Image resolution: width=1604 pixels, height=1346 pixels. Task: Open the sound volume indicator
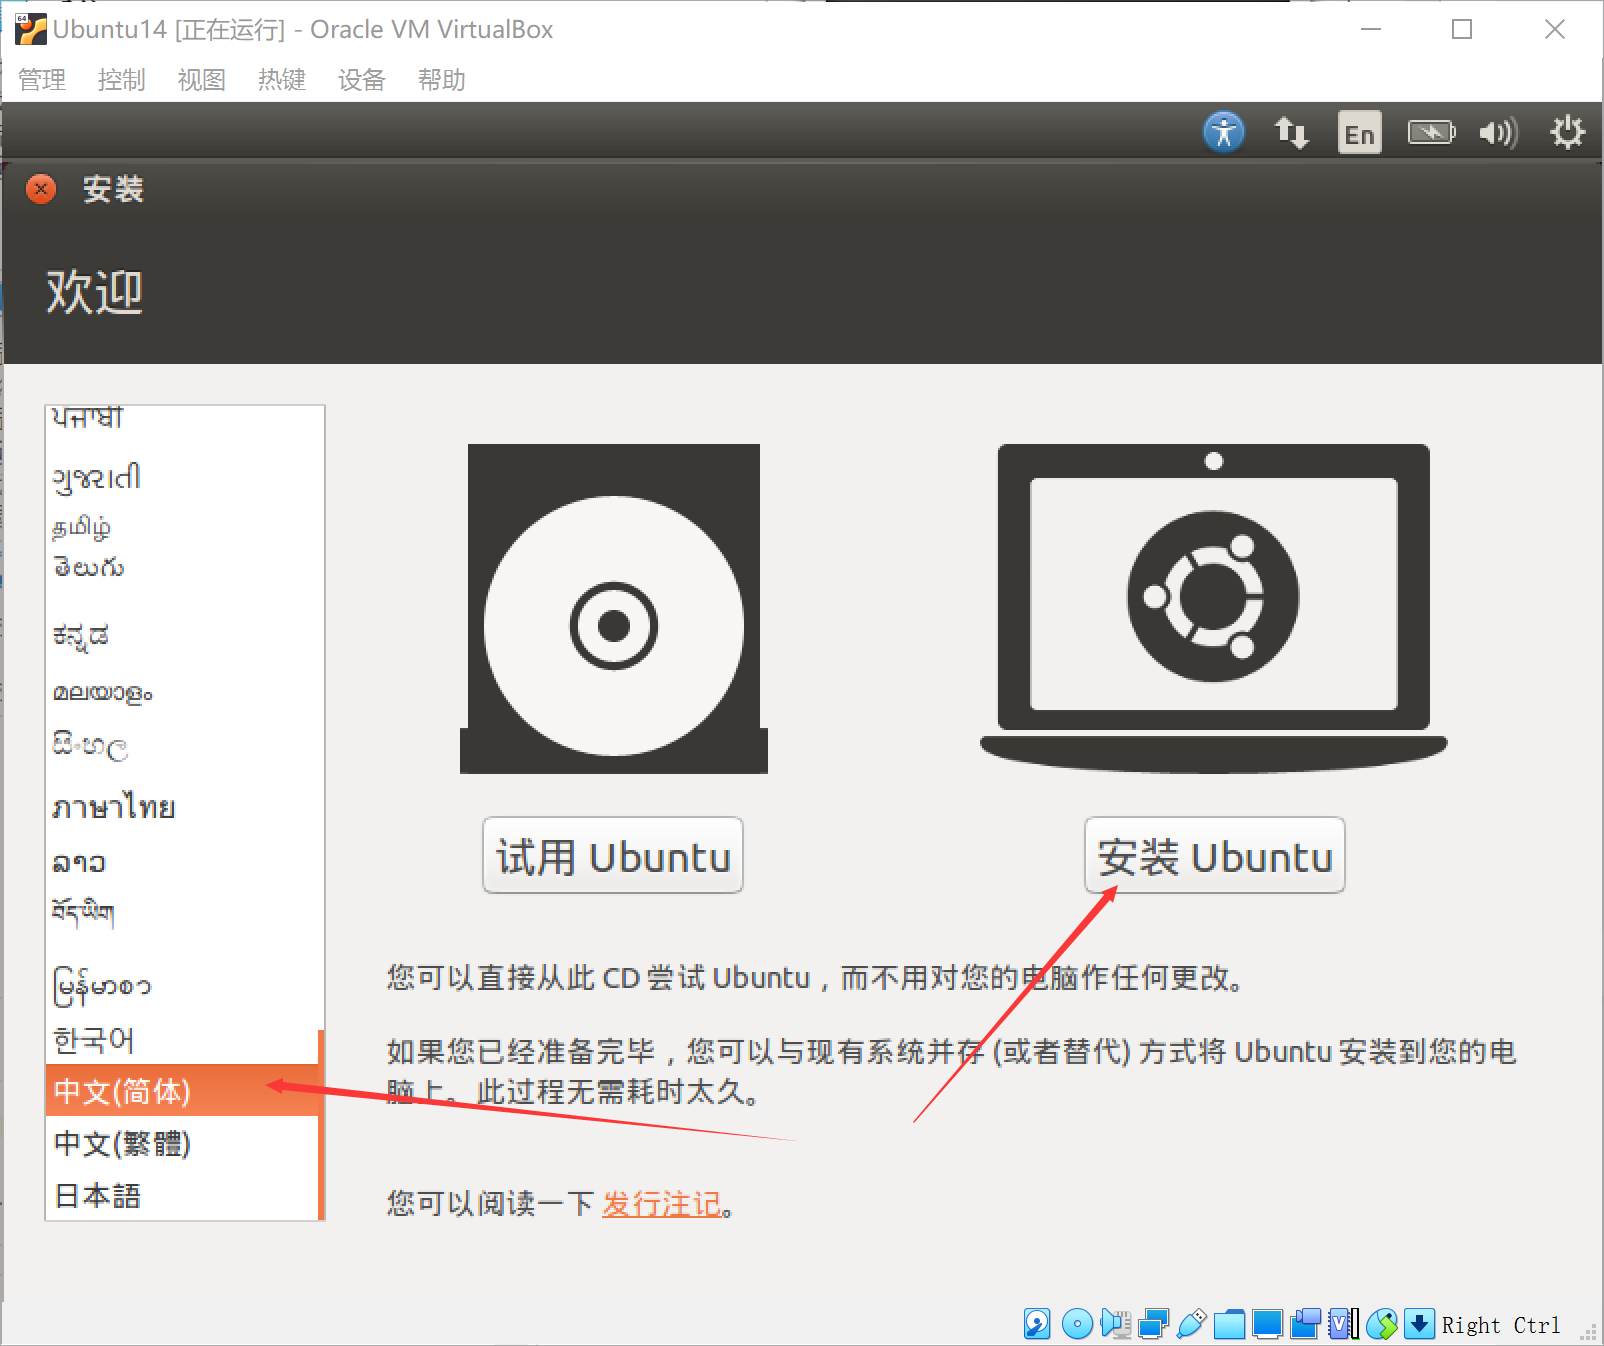tap(1499, 132)
